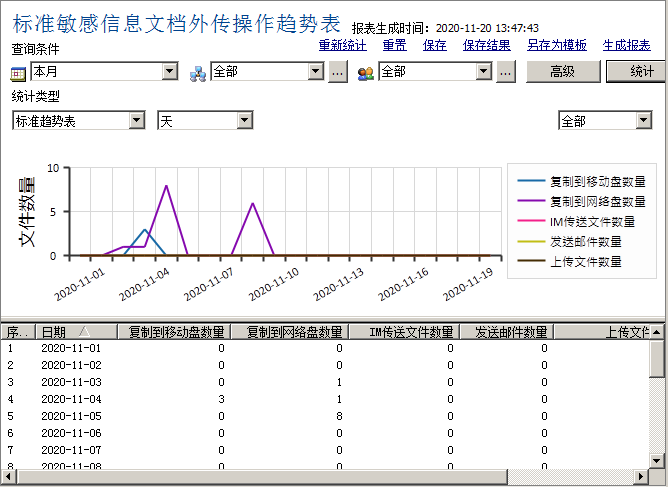Image resolution: width=668 pixels, height=487 pixels.
Task: Click browse button after user field
Action: point(506,72)
